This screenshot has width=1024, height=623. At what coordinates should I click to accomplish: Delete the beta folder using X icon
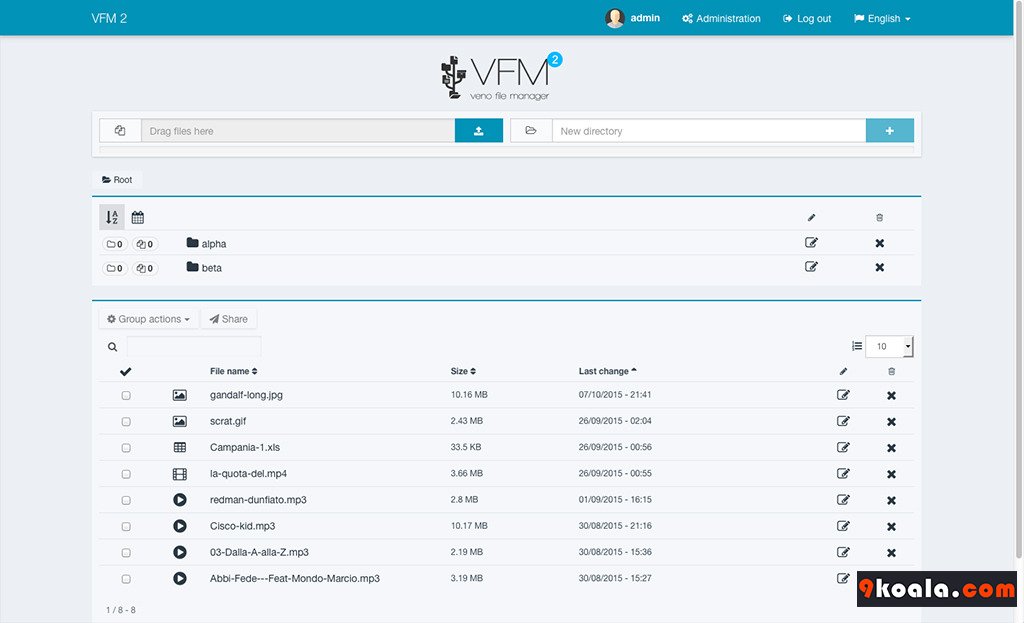[x=880, y=268]
